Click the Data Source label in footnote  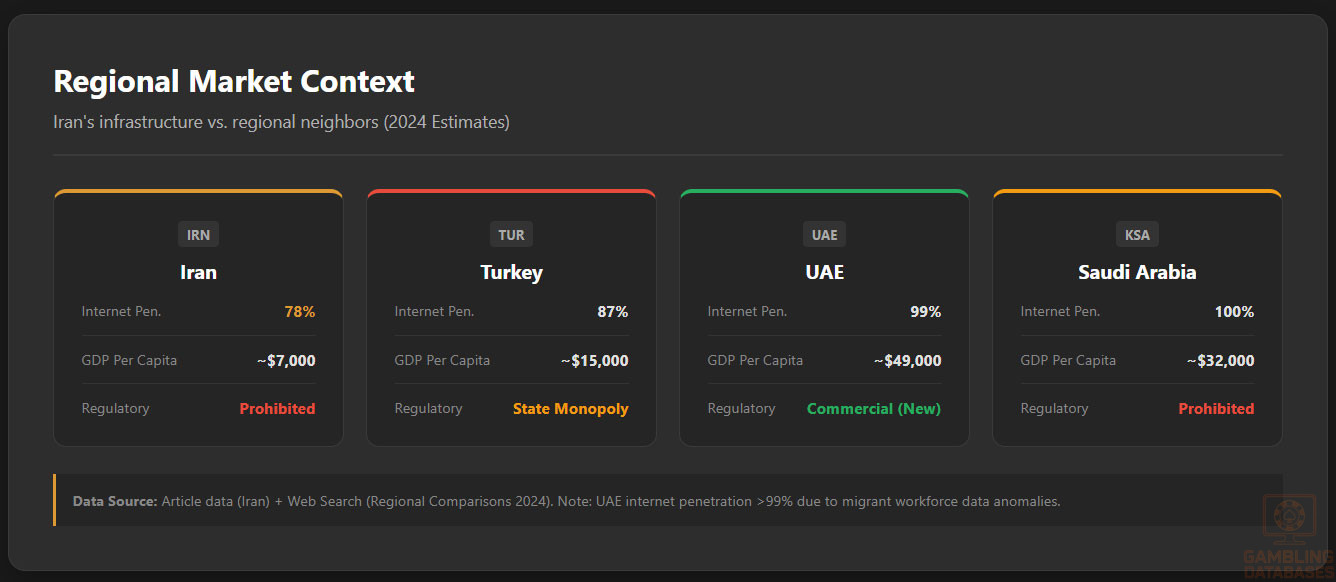point(115,501)
